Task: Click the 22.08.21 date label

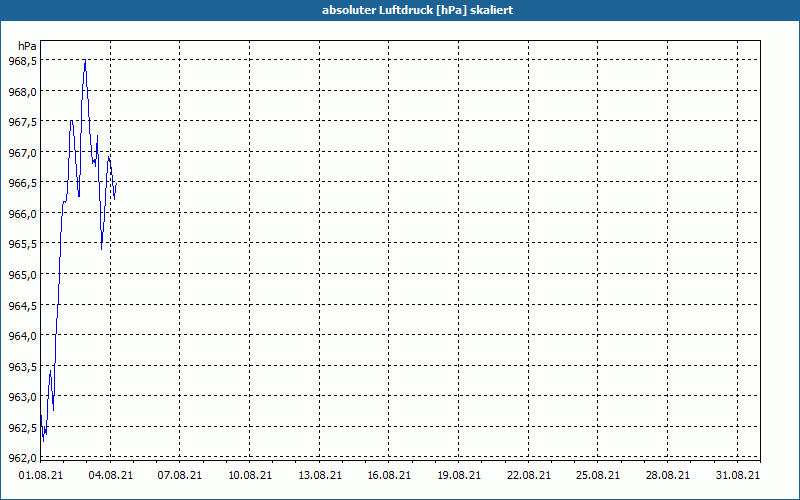Action: (x=529, y=476)
